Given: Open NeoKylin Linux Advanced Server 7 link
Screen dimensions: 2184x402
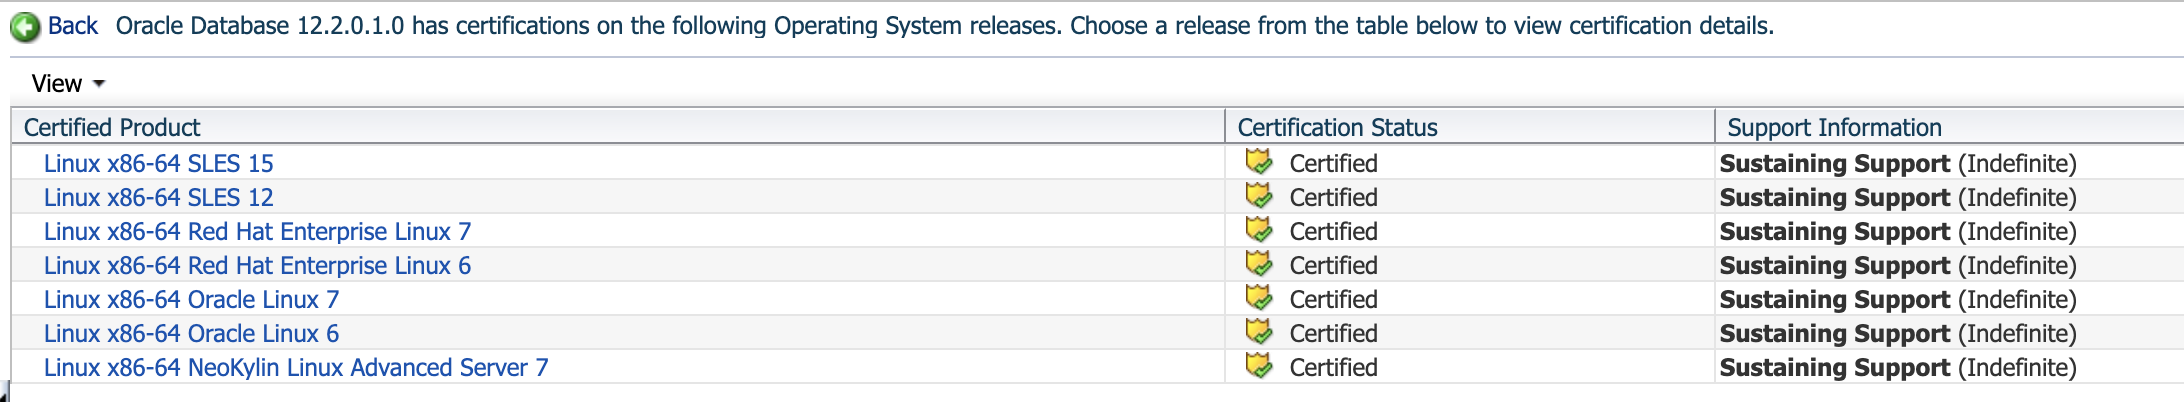Looking at the screenshot, I should coord(296,367).
